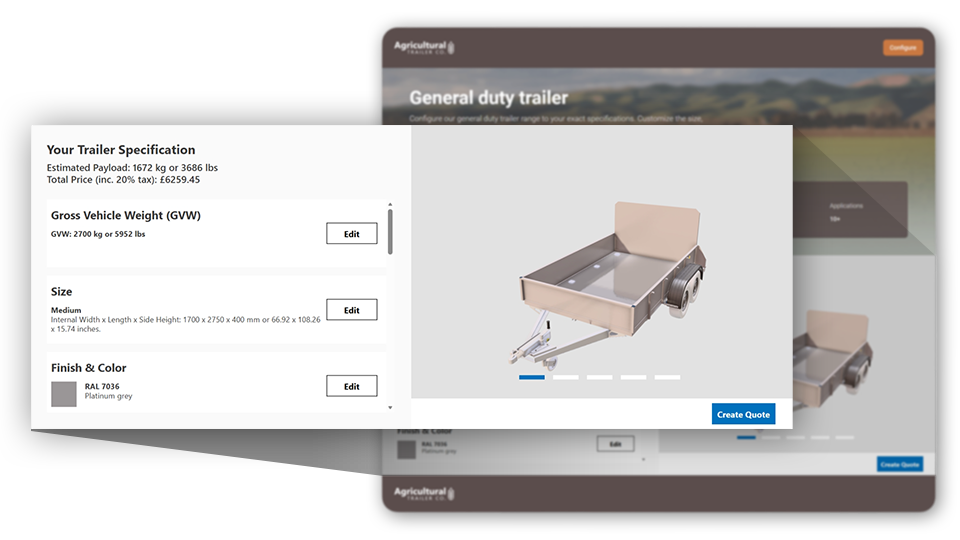Click the specification list scrollbar thumb
Screen dimensions: 960x540
tap(390, 232)
